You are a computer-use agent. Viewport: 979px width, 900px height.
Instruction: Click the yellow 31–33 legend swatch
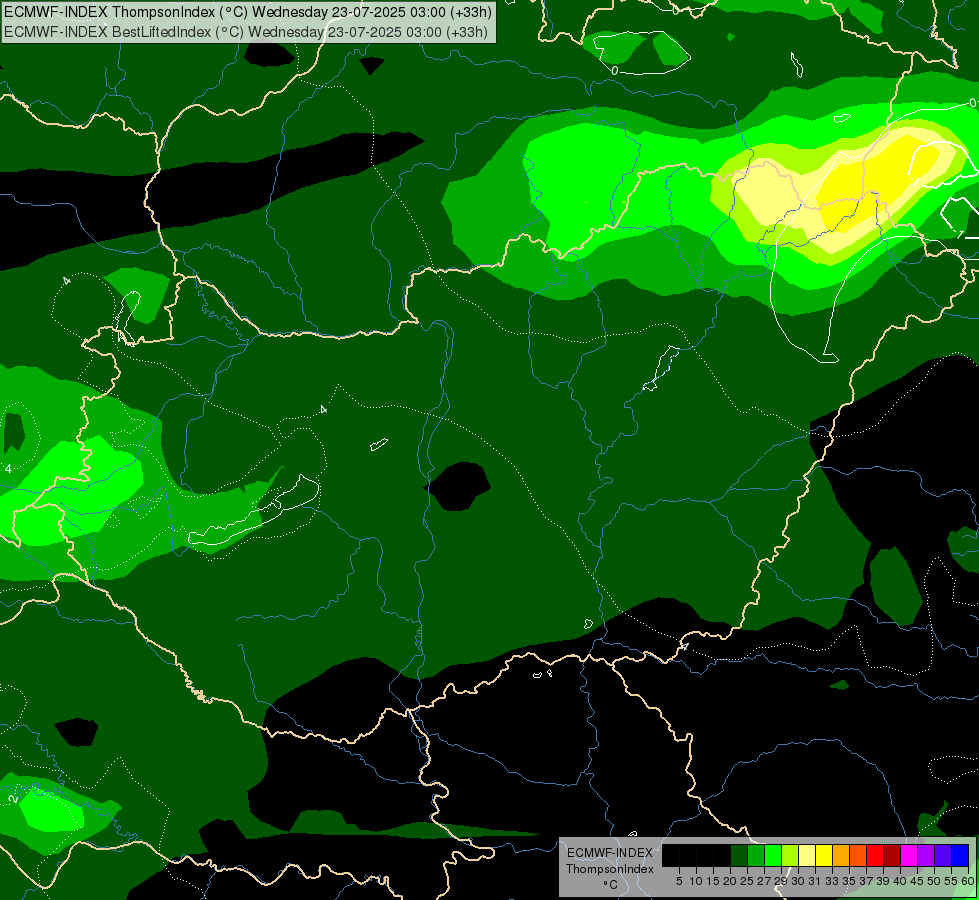point(824,855)
